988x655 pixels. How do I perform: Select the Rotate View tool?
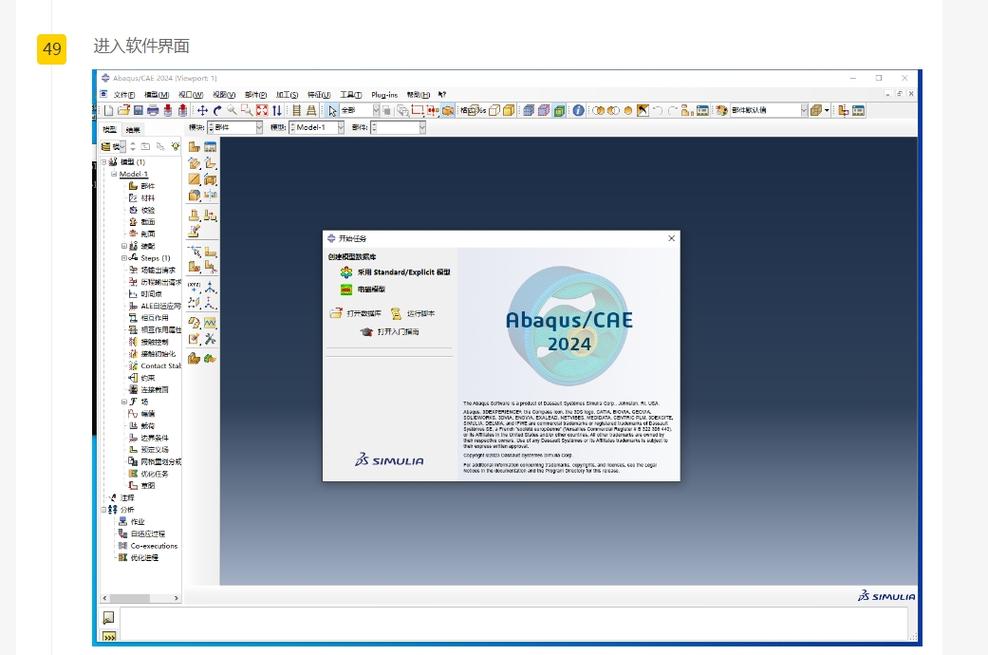pyautogui.click(x=217, y=110)
